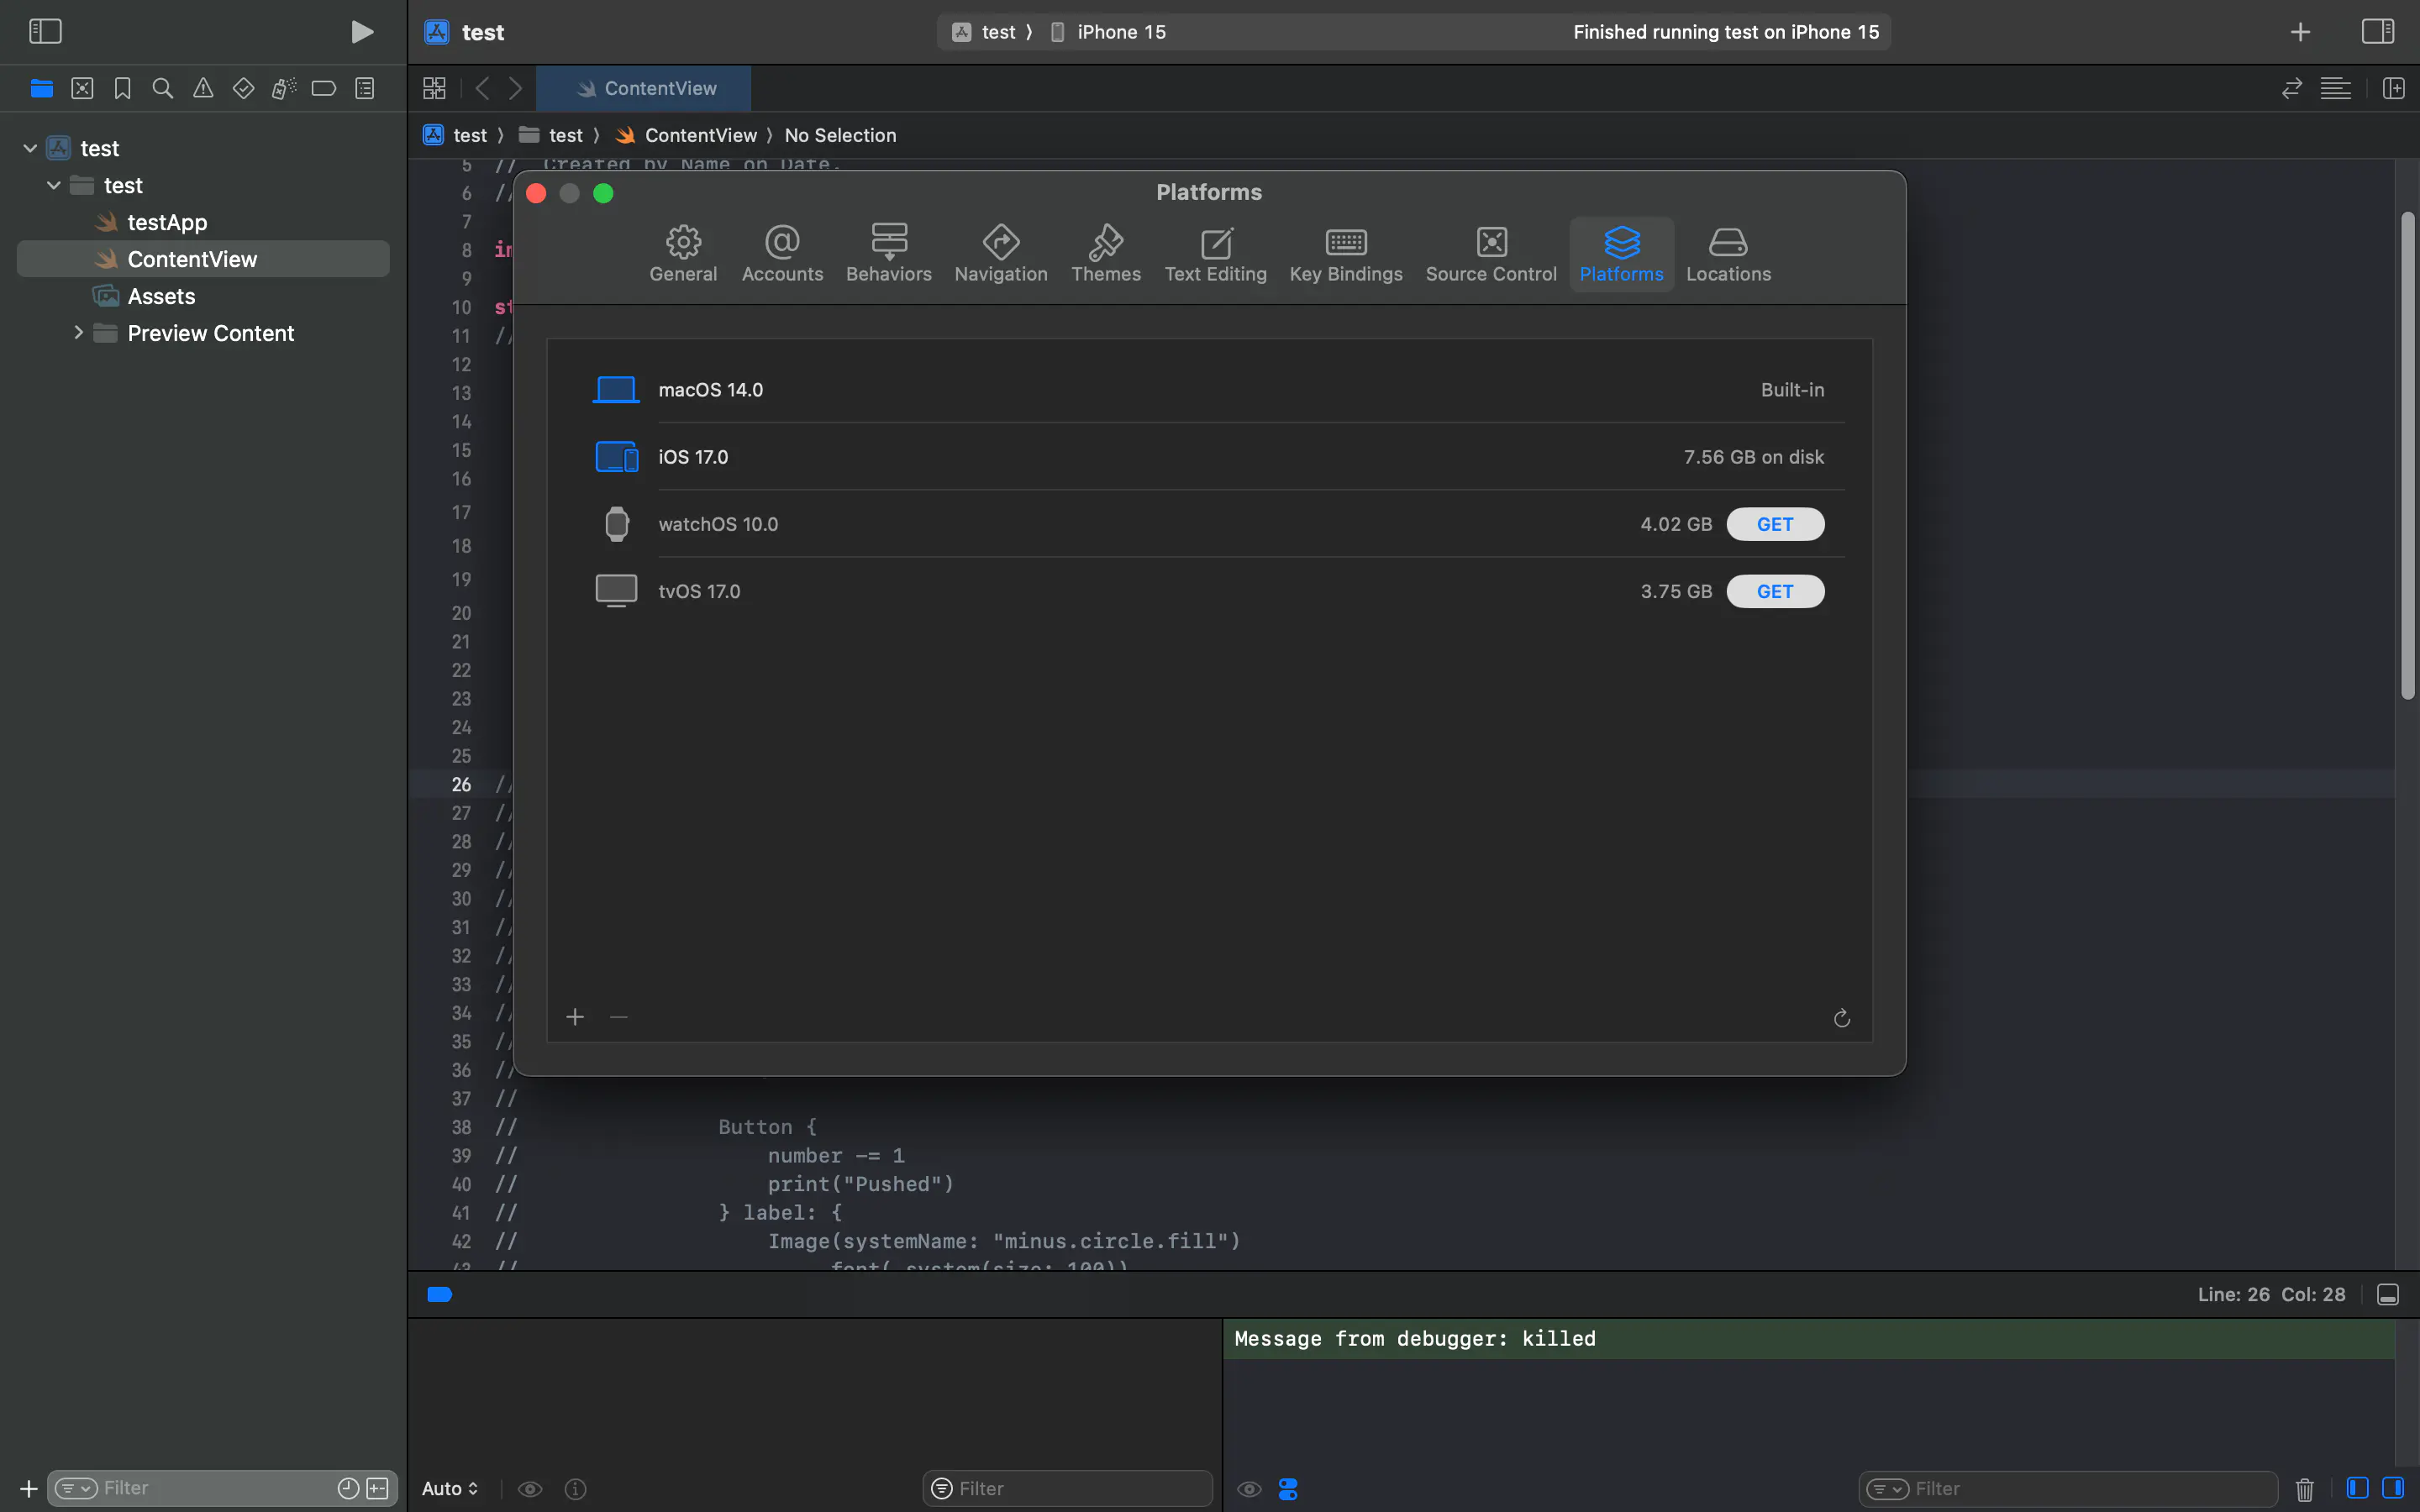Image resolution: width=2420 pixels, height=1512 pixels.
Task: Open the Key Bindings settings tab
Action: [x=1346, y=254]
